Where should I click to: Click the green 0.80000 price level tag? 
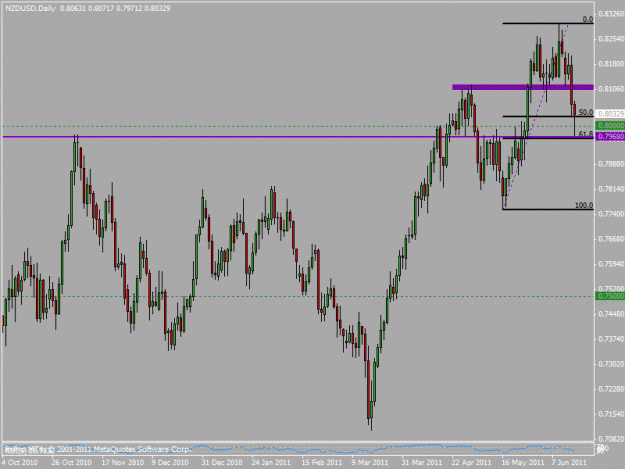click(x=610, y=126)
